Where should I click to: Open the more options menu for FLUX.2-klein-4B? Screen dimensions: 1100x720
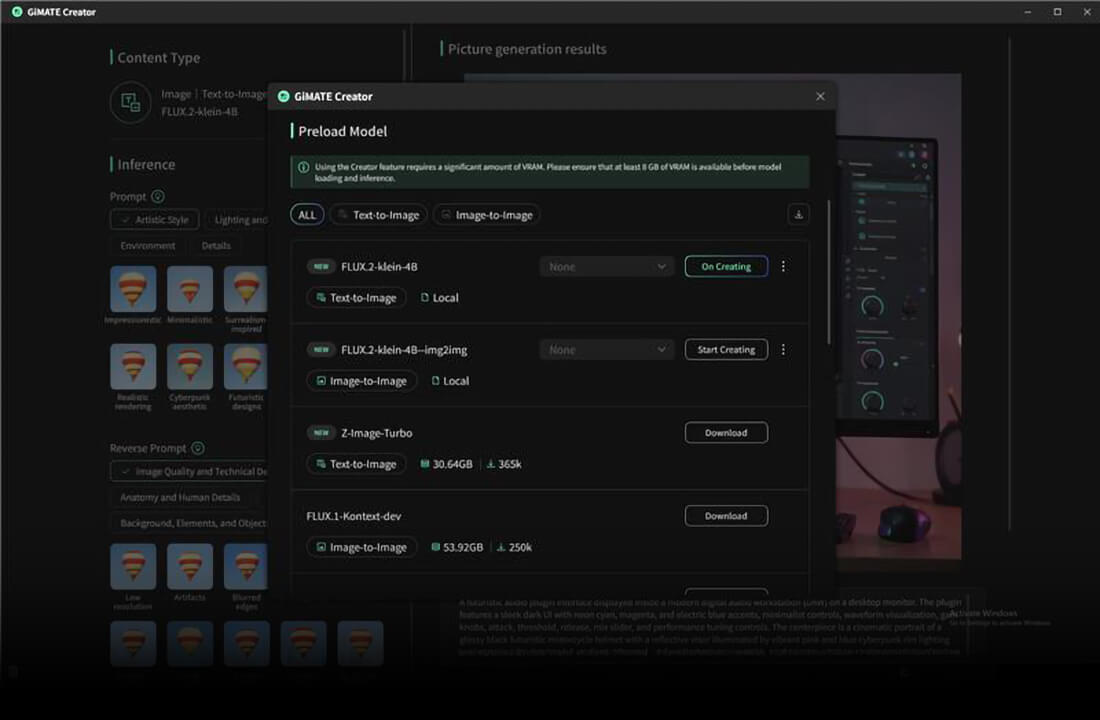[784, 267]
